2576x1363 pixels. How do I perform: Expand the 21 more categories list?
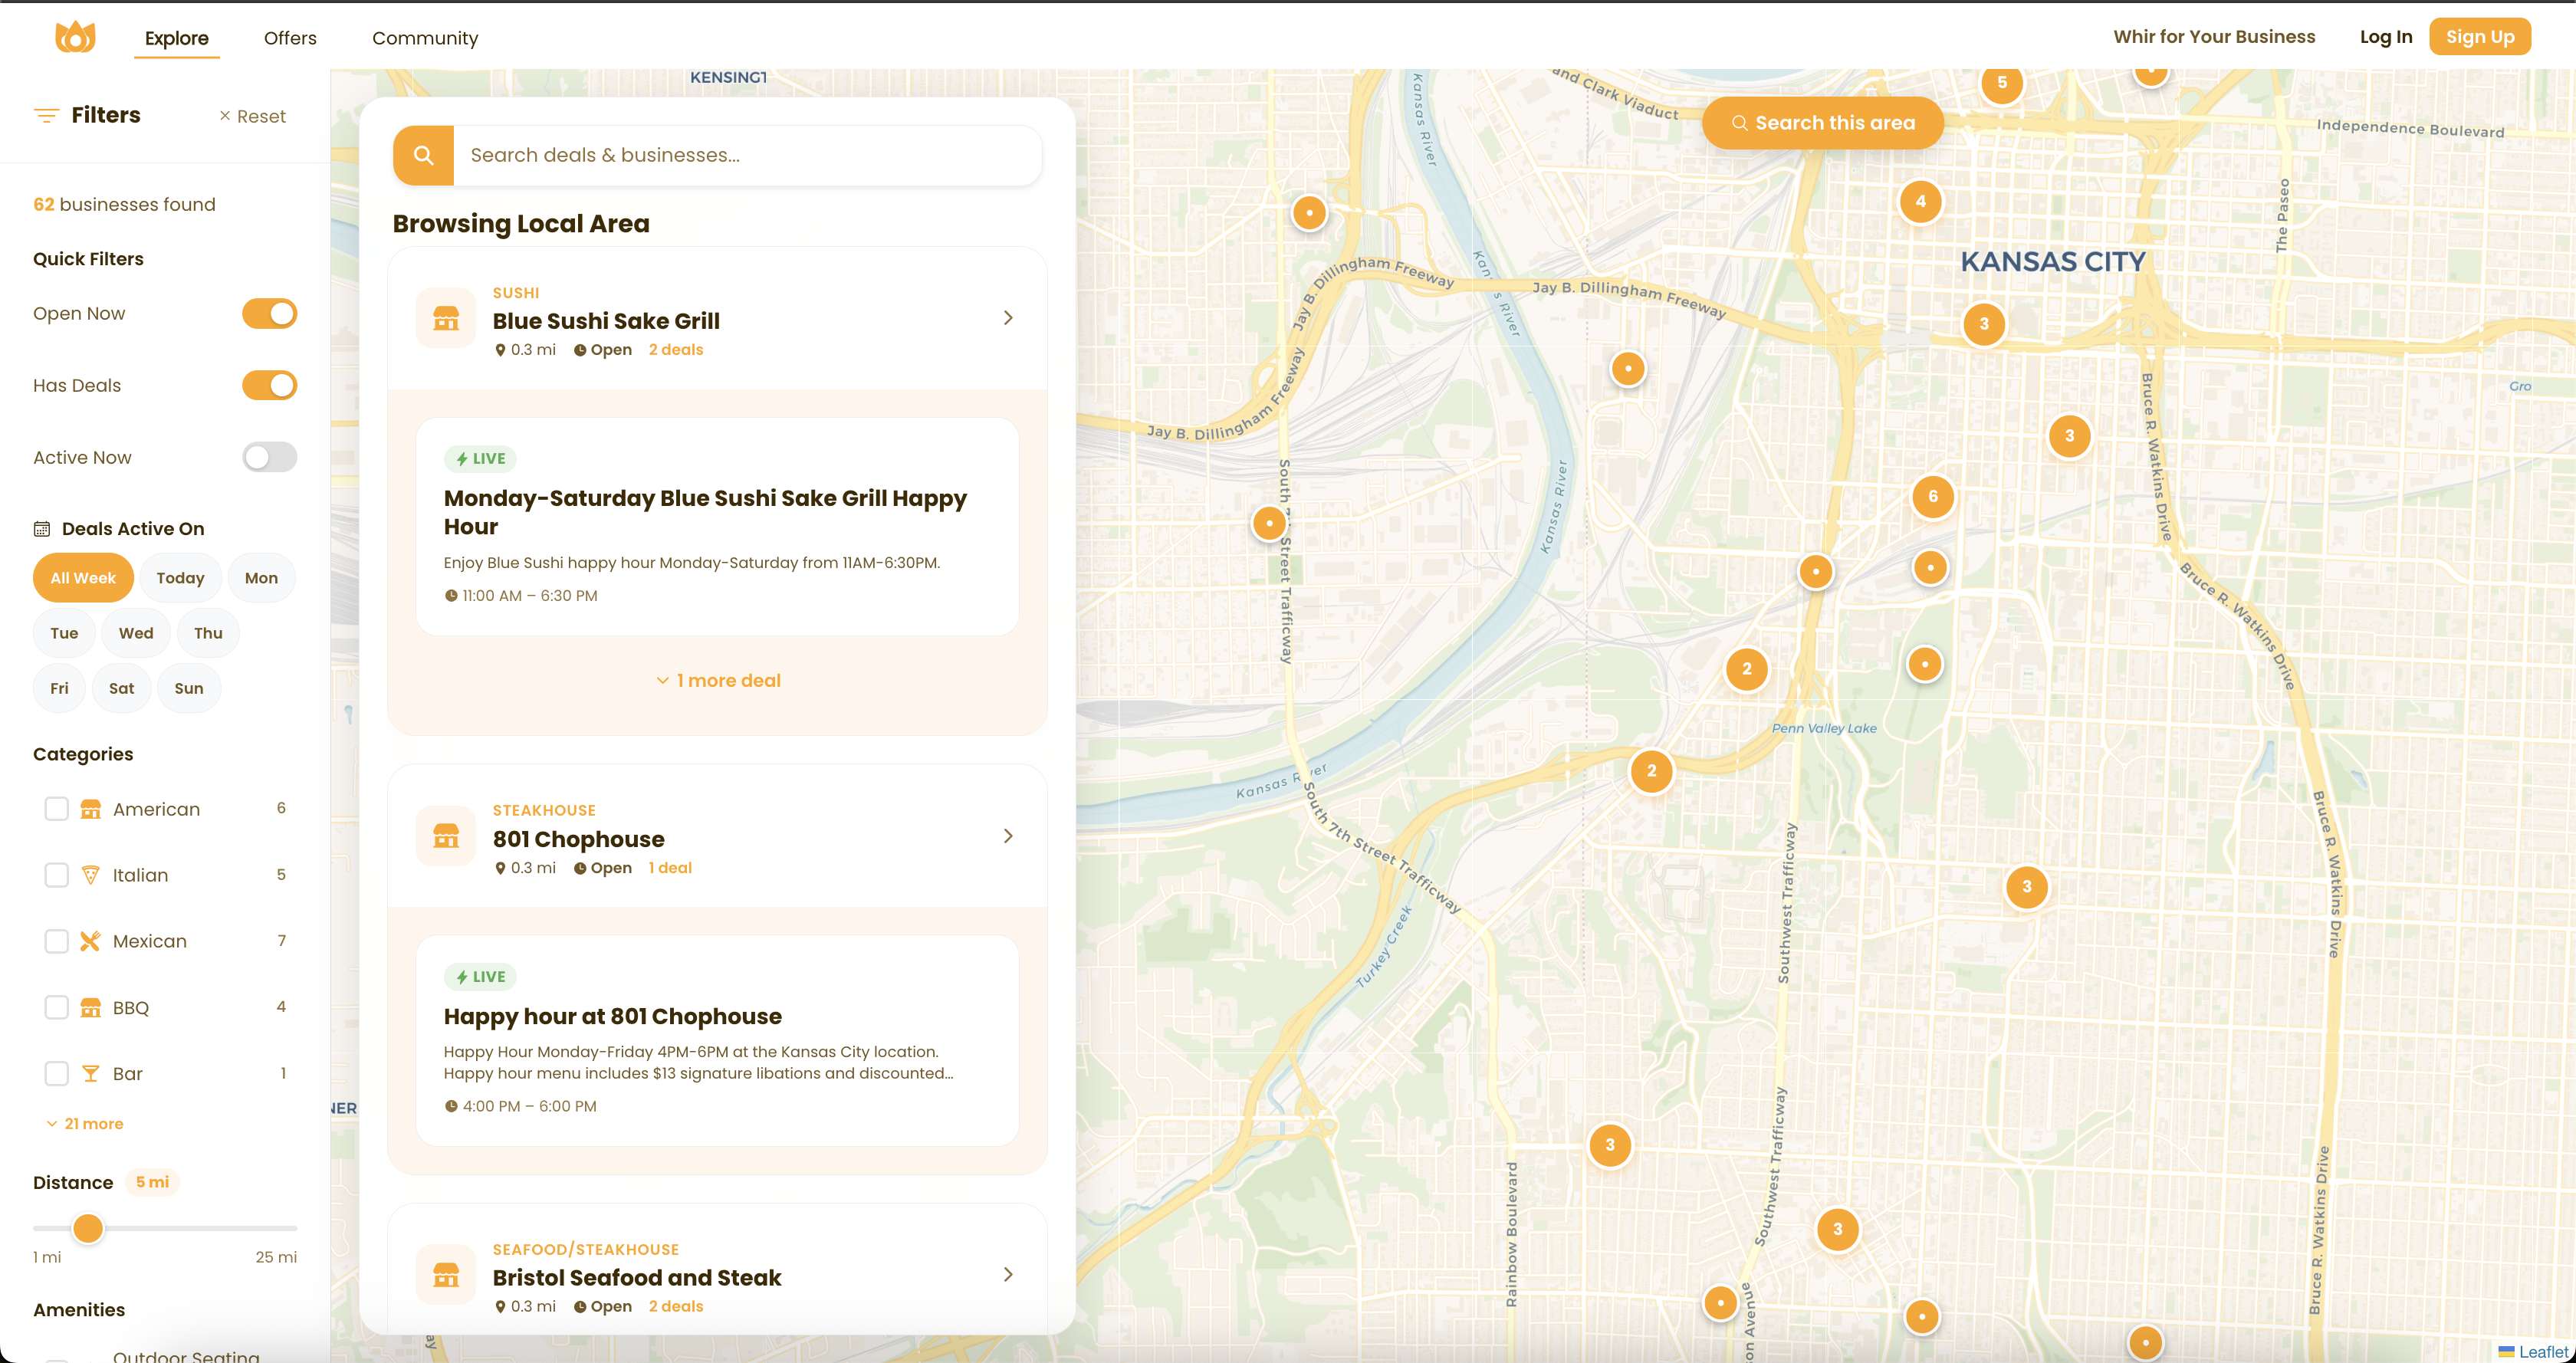coord(85,1124)
